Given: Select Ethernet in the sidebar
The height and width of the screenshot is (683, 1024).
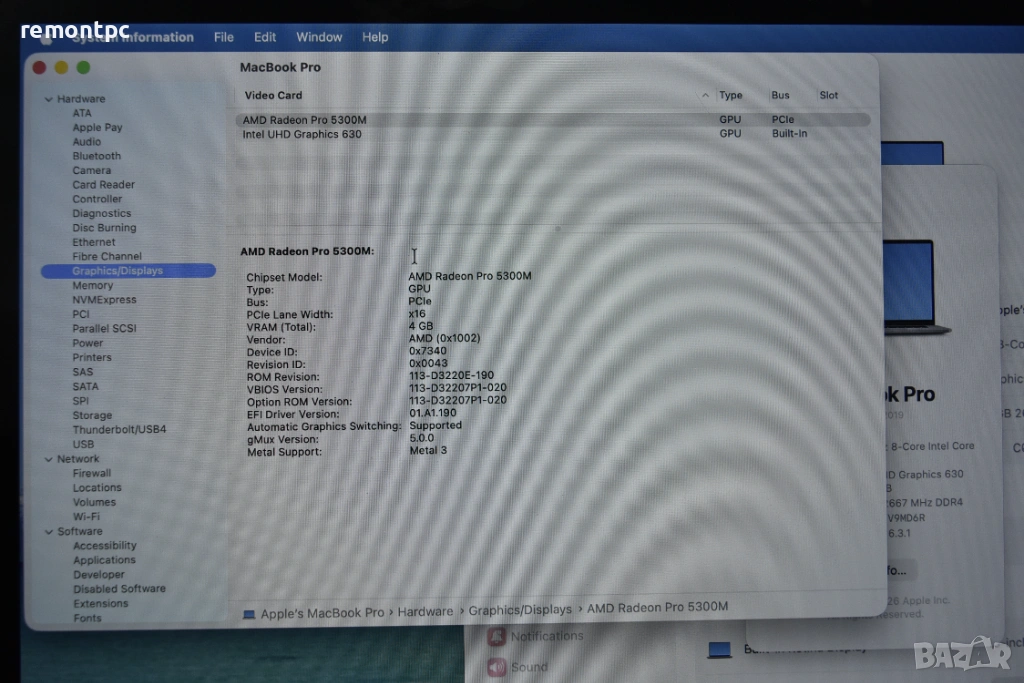Looking at the screenshot, I should 93,242.
